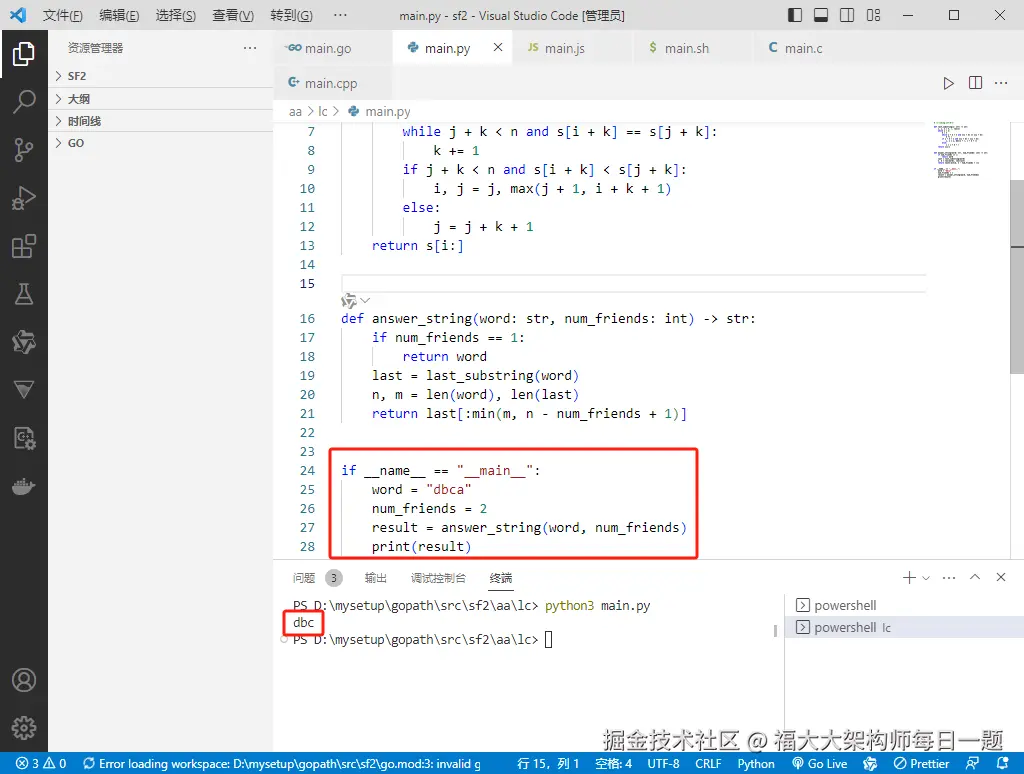Viewport: 1024px width, 774px height.
Task: Jump using the editor minimap
Action: click(x=960, y=150)
